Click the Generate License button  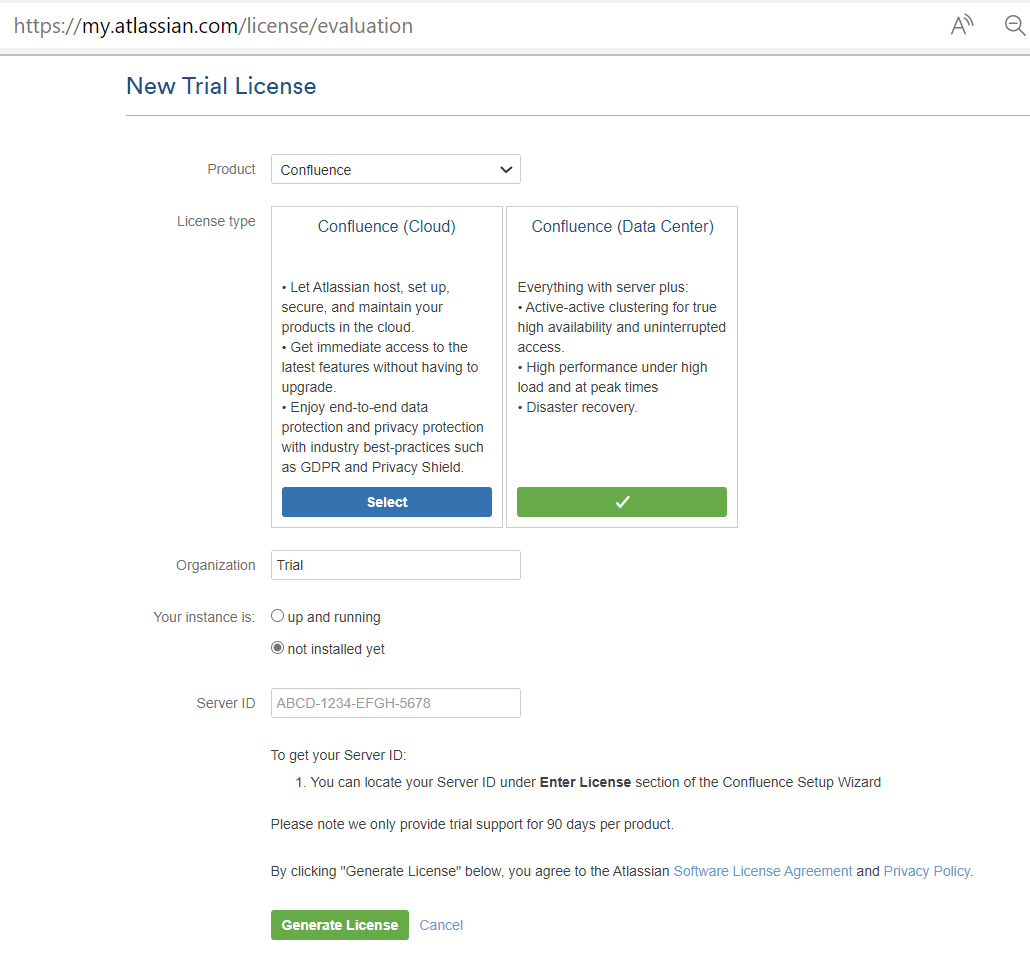point(340,925)
